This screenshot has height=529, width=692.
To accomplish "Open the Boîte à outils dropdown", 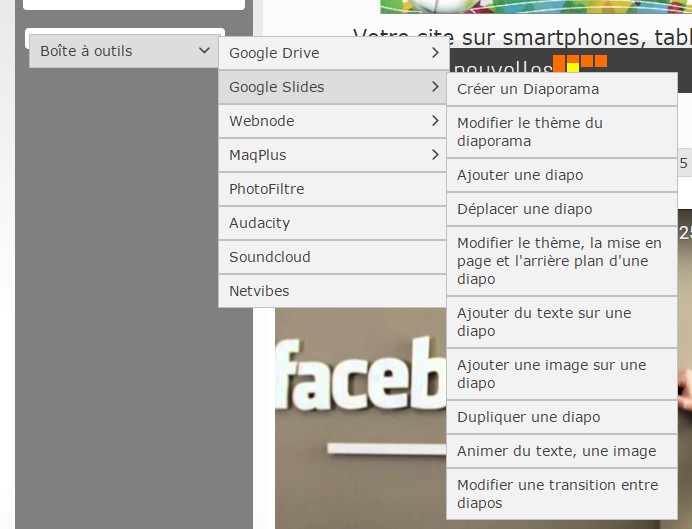I will pos(124,51).
